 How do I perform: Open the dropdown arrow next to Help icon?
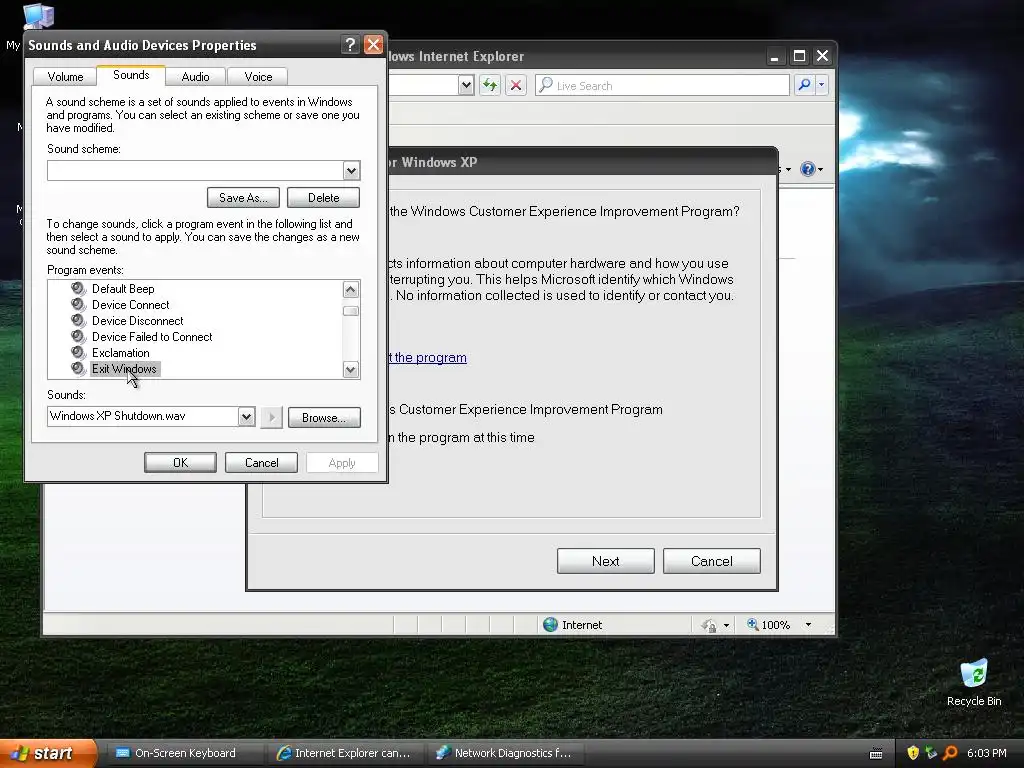pyautogui.click(x=820, y=170)
